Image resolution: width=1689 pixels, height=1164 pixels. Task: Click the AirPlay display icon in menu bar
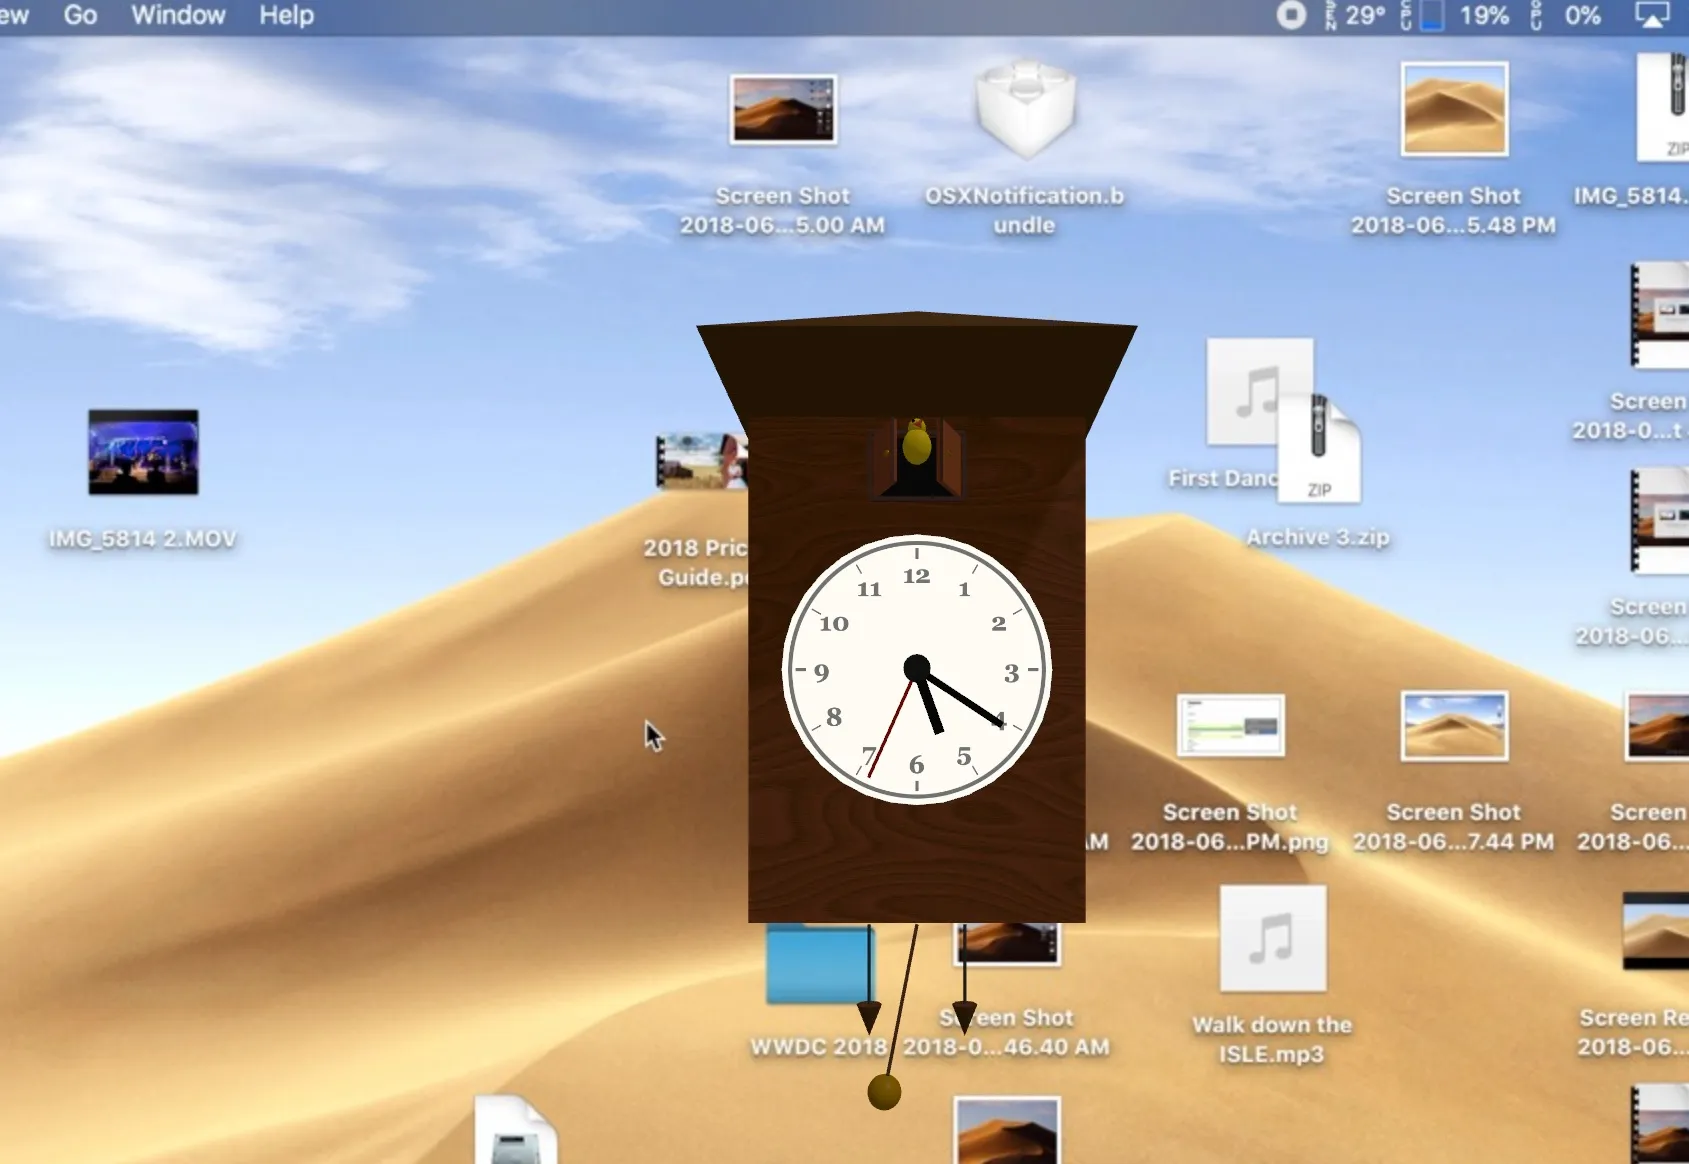(x=1651, y=15)
